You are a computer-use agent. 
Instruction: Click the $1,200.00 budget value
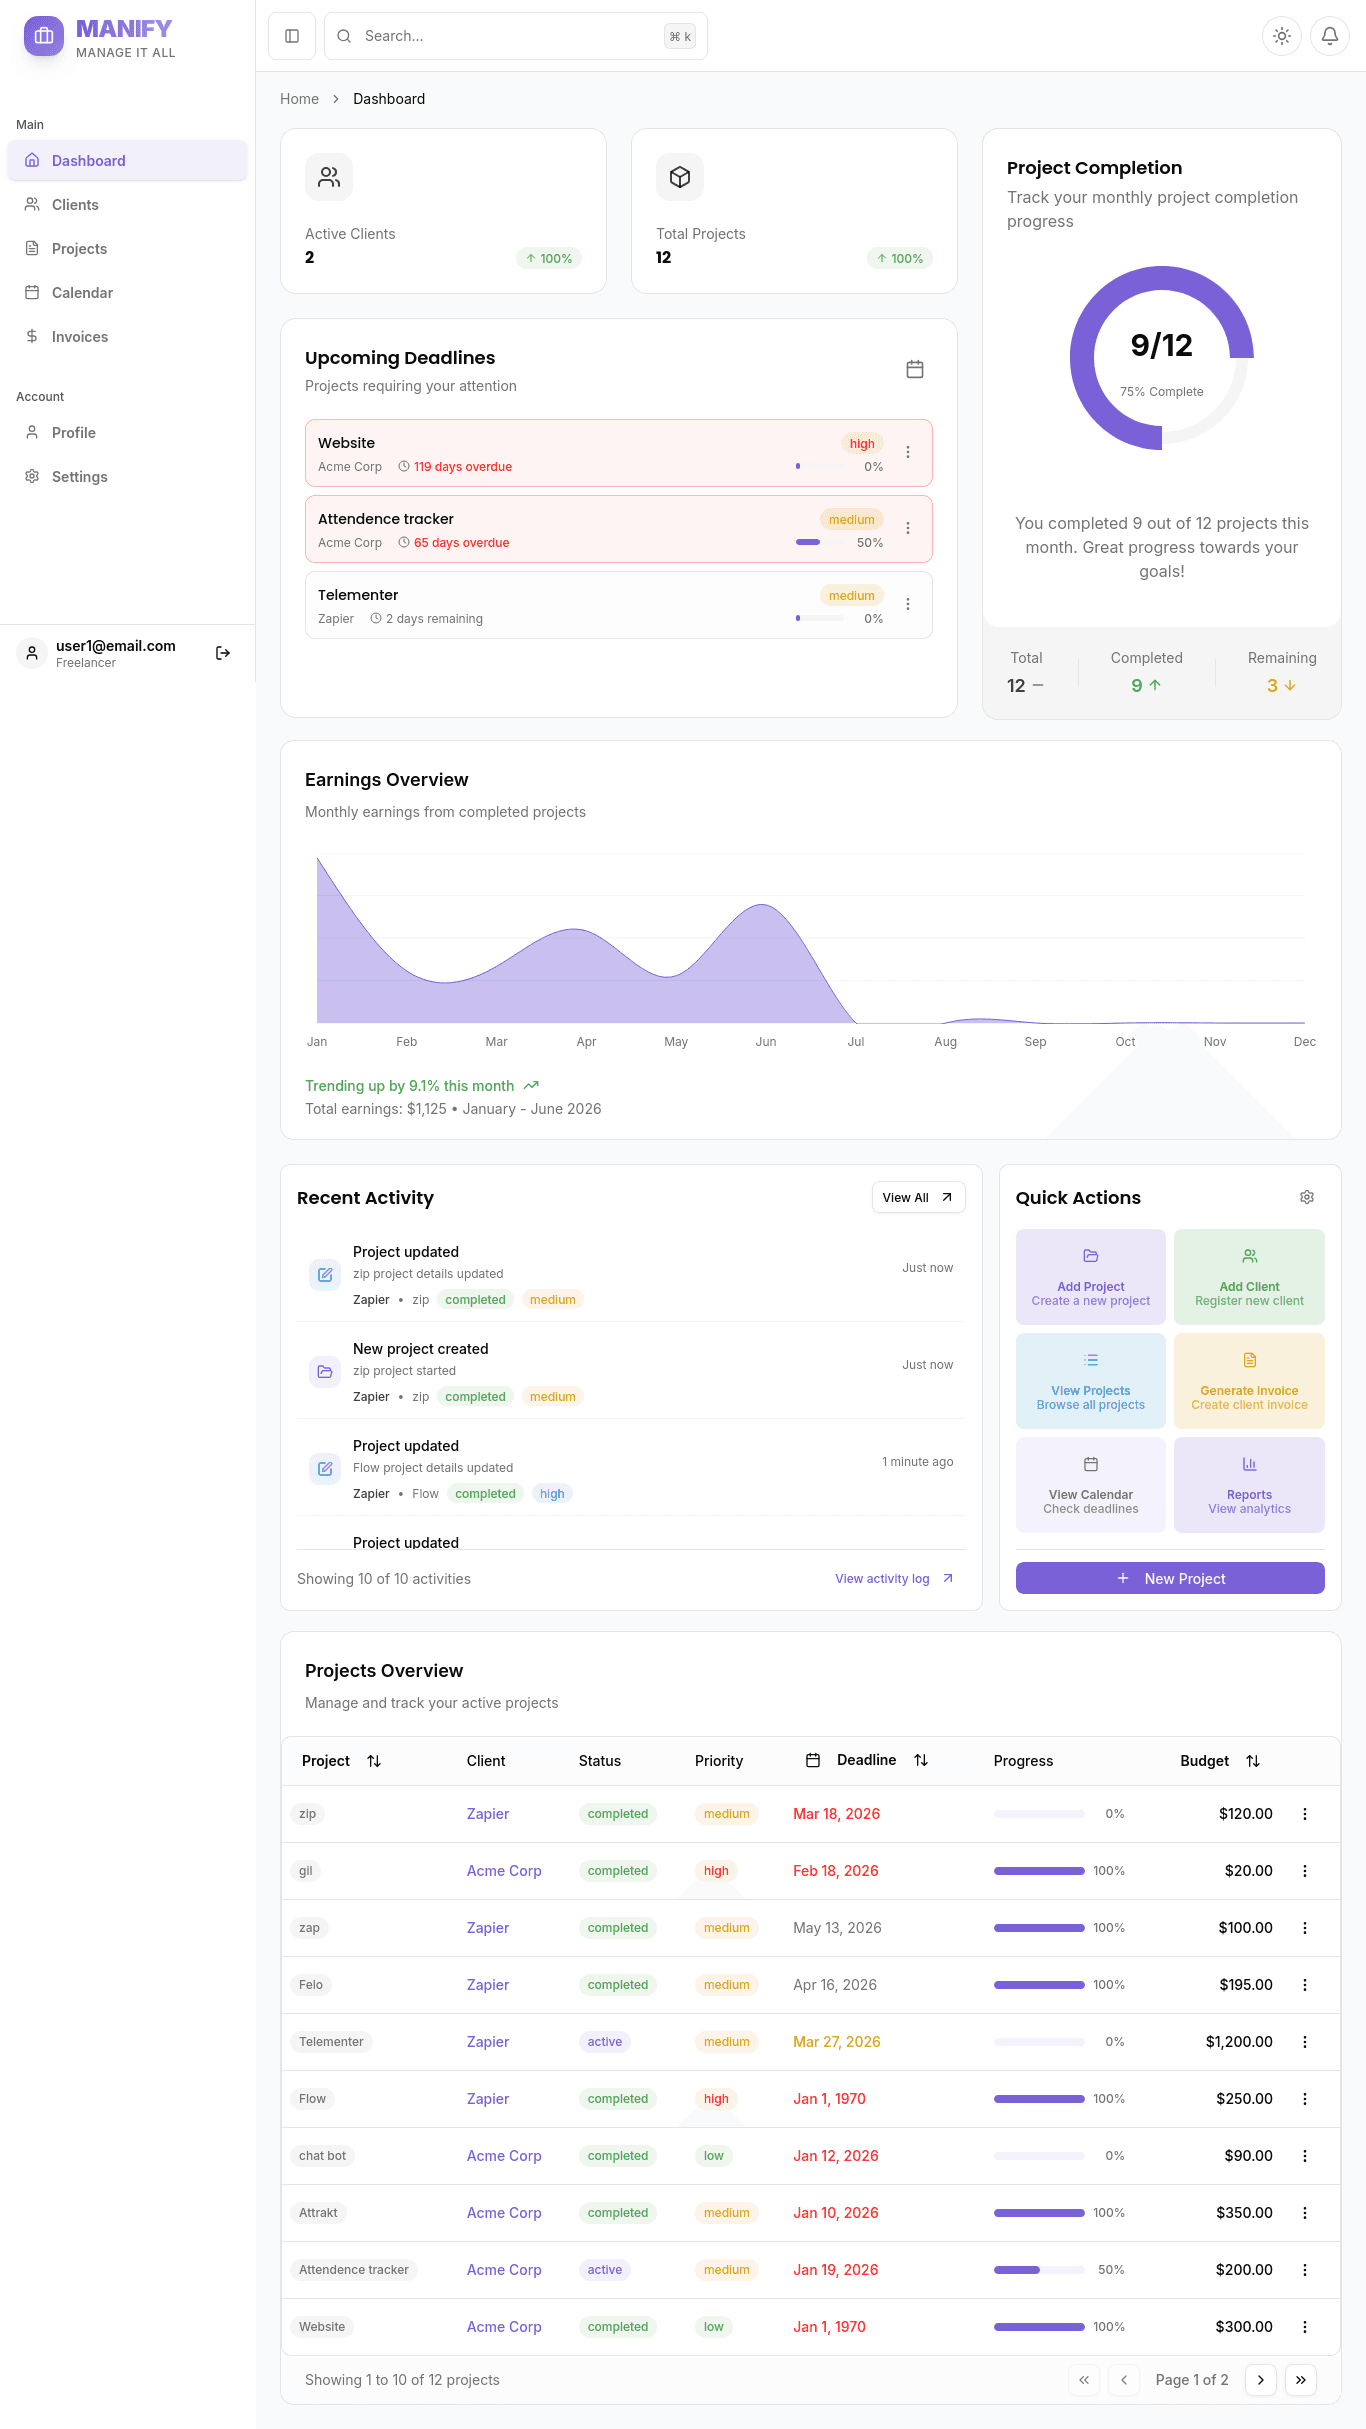pos(1239,2042)
